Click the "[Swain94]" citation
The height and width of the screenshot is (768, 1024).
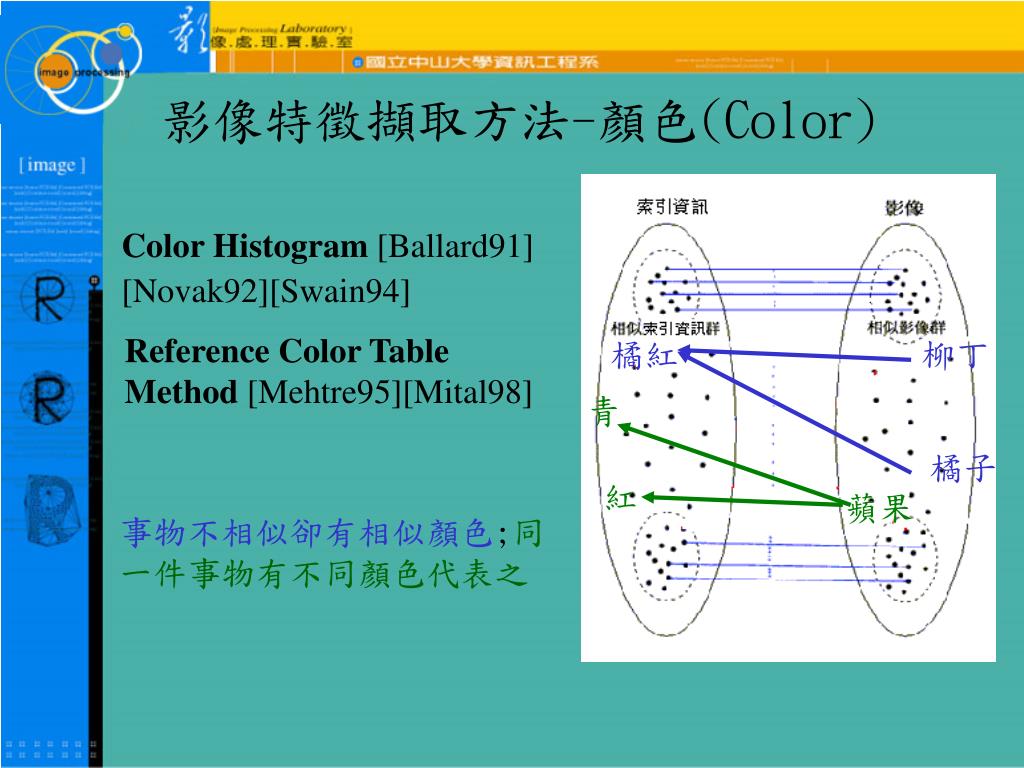click(340, 291)
